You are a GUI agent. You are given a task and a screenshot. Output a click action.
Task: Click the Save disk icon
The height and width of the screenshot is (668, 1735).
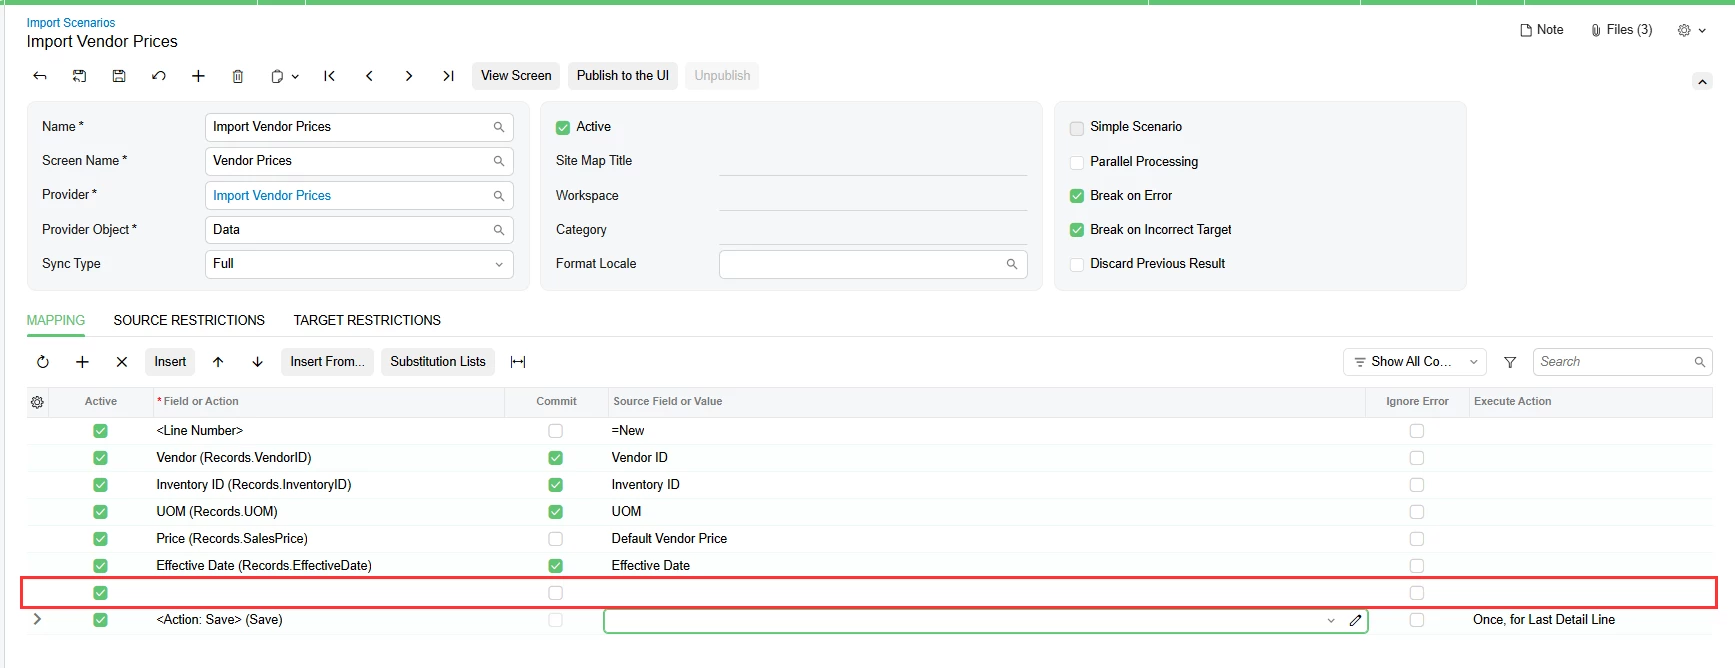(119, 76)
